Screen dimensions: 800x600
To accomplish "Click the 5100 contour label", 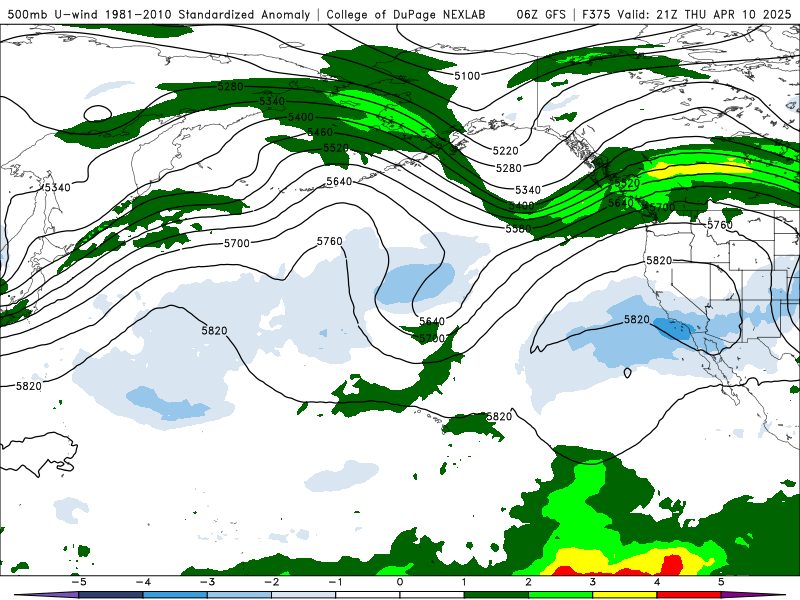I will [467, 76].
